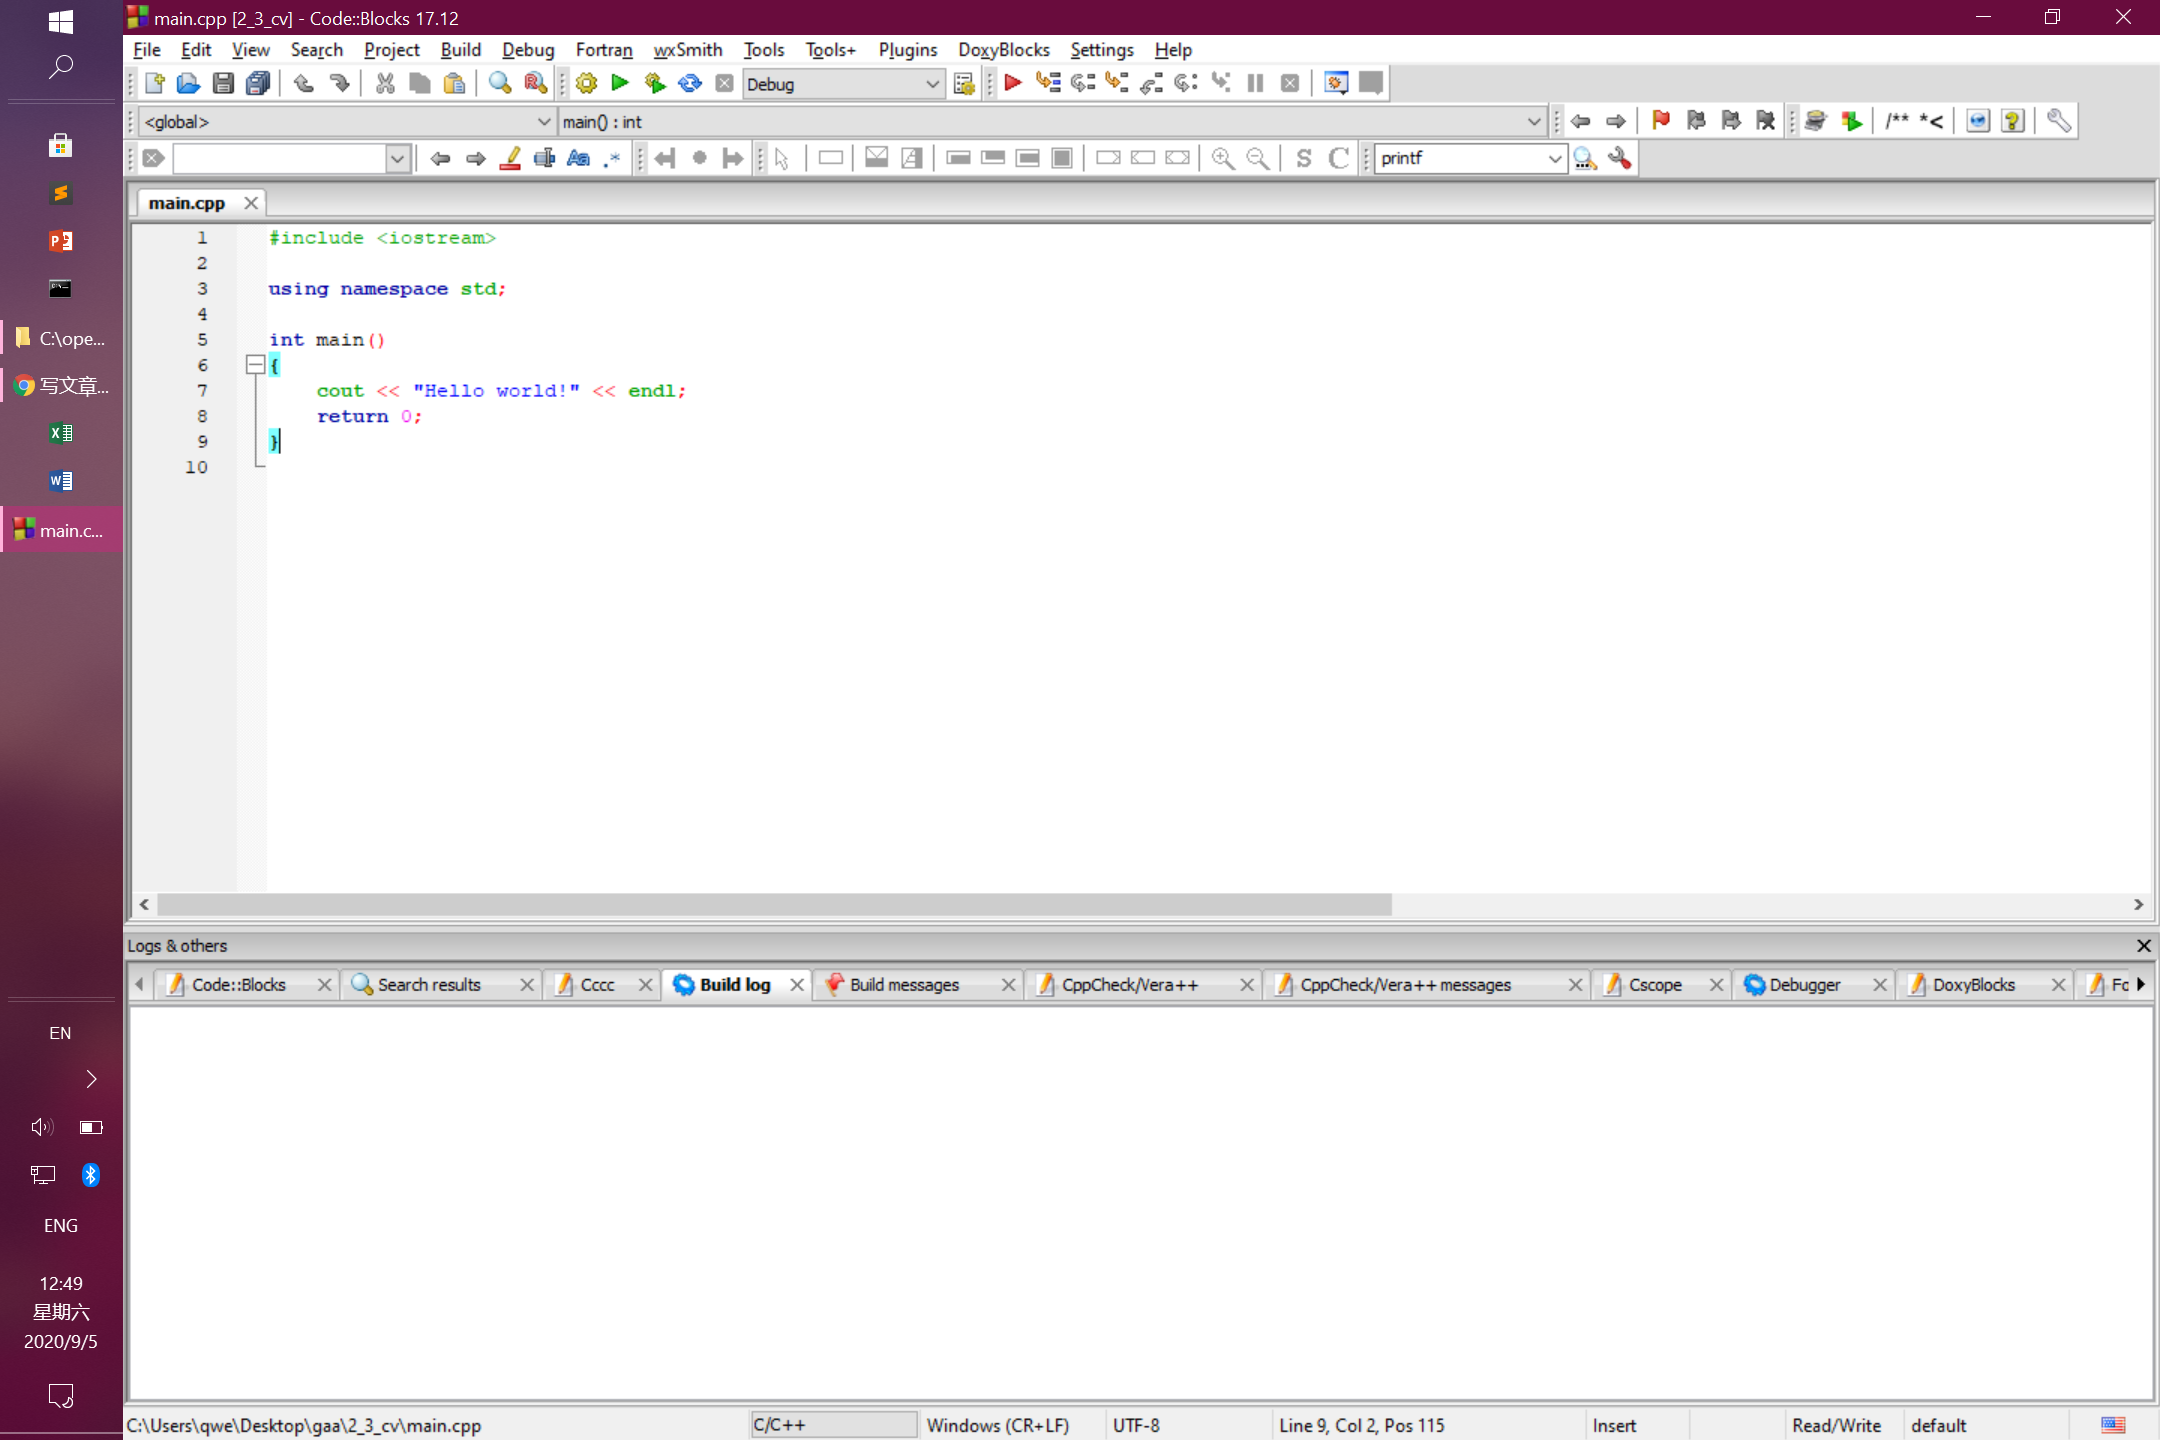
Task: Expand the <global> scope dropdown
Action: (544, 122)
